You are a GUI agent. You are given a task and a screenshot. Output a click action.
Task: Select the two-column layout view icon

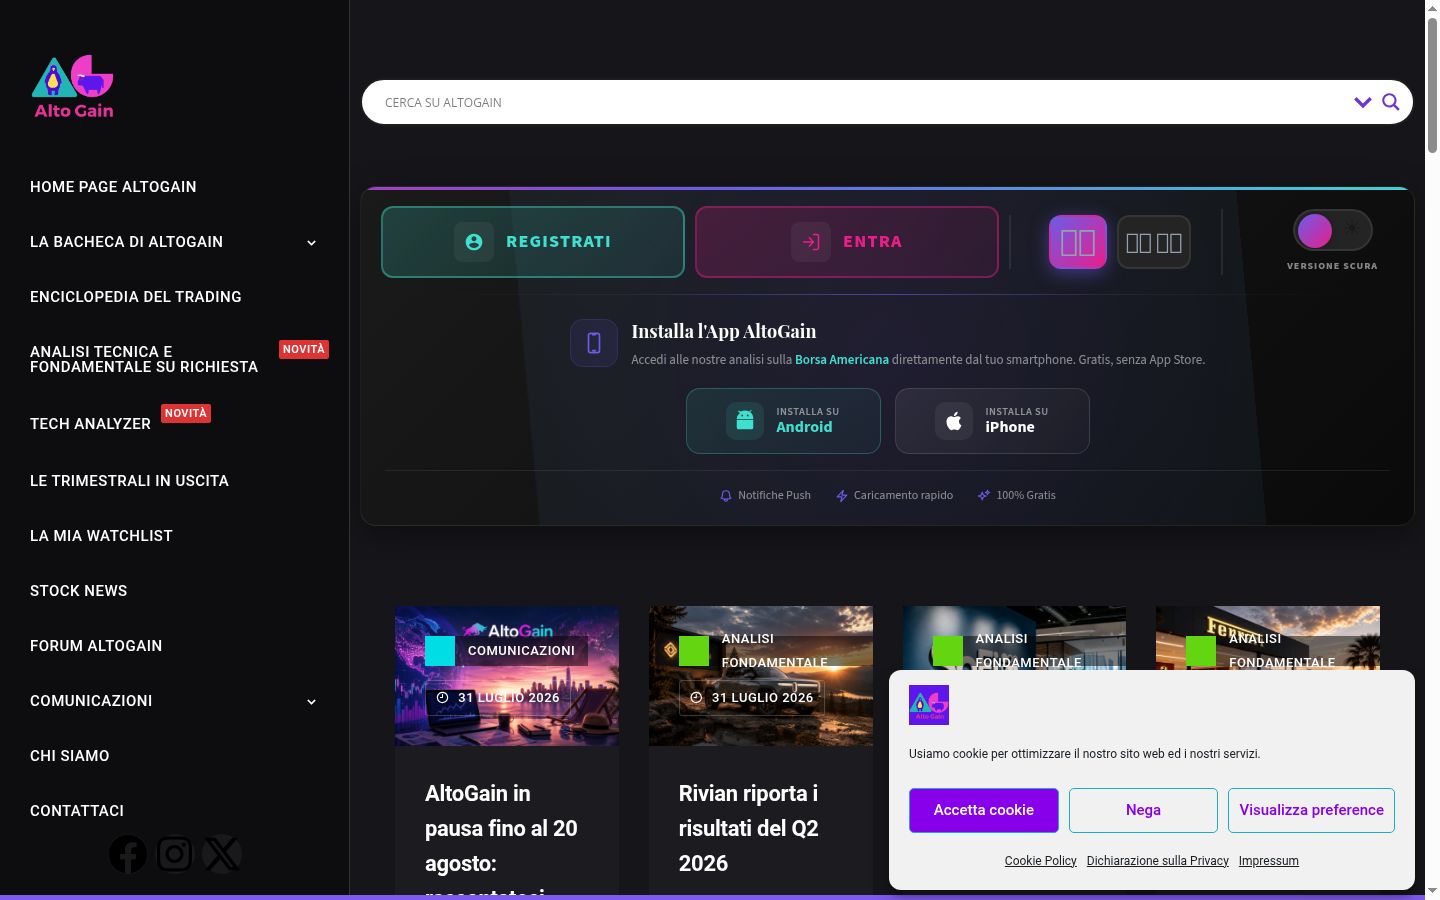(1078, 242)
